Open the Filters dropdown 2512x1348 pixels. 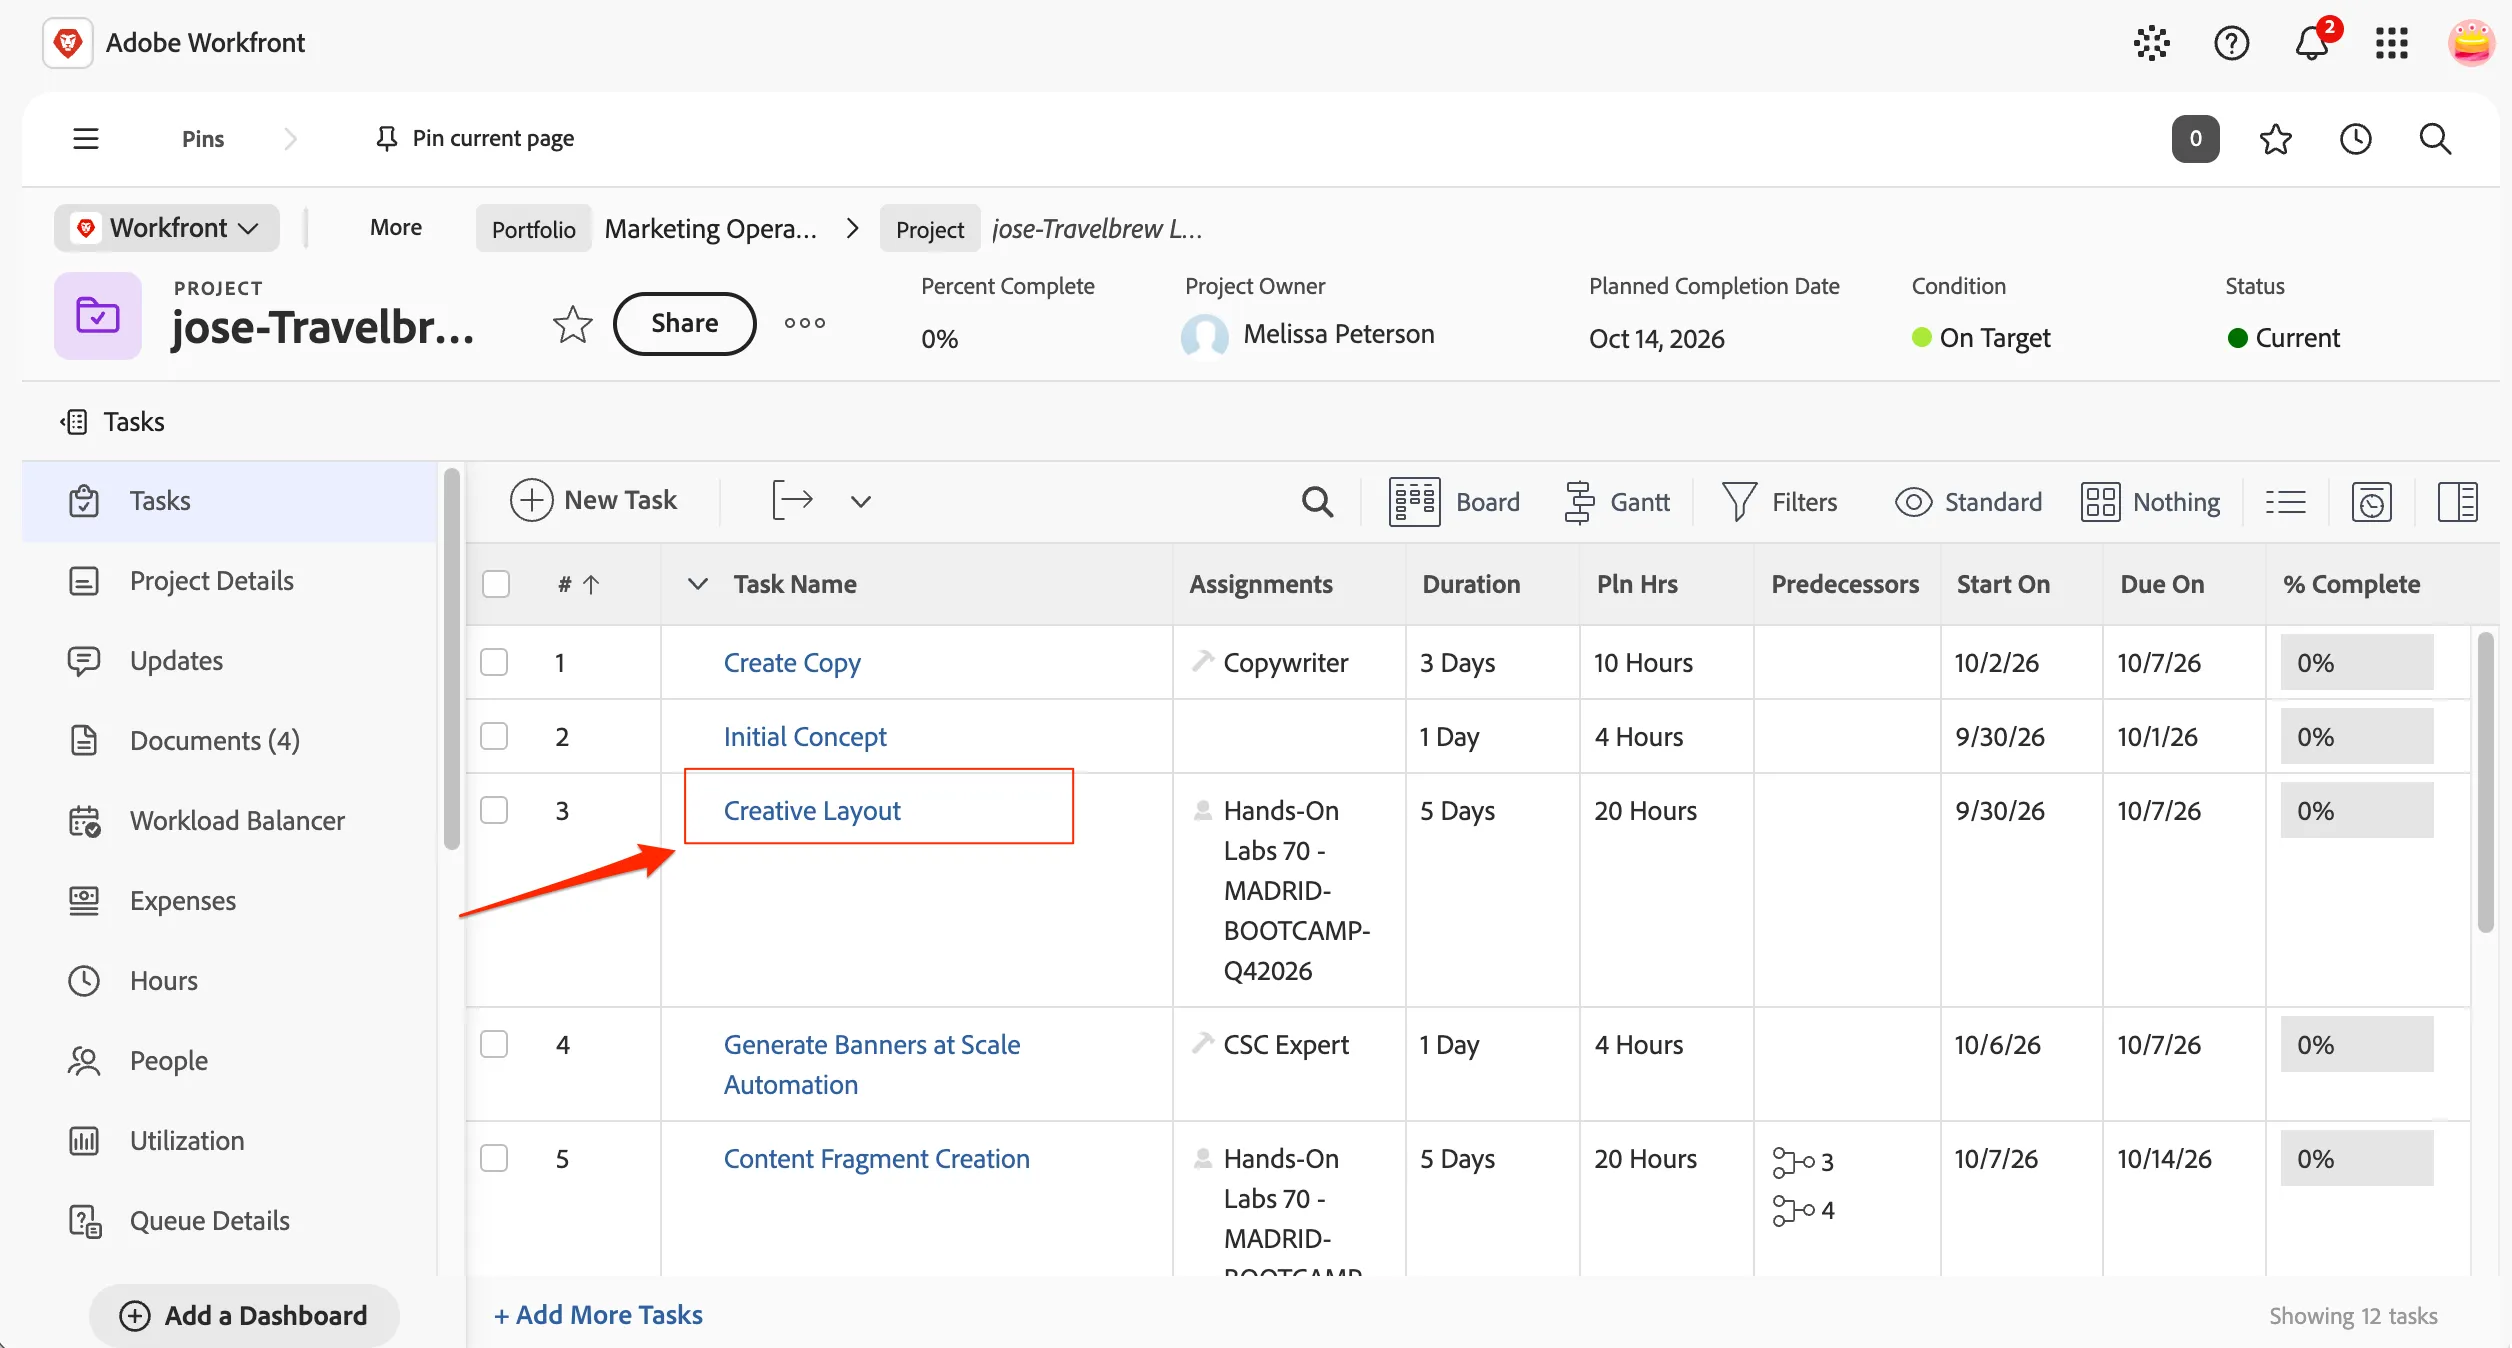click(x=1779, y=501)
